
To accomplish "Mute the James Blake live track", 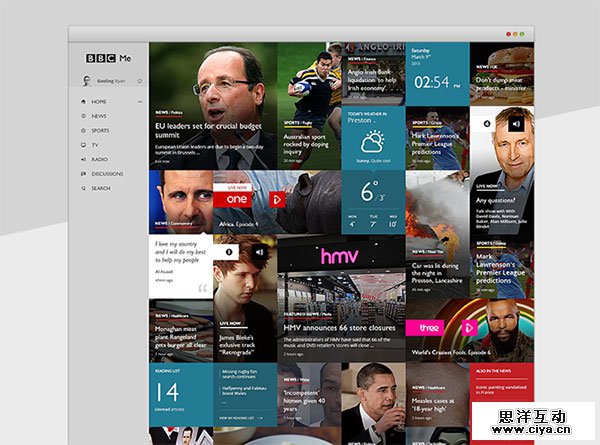I will [259, 252].
